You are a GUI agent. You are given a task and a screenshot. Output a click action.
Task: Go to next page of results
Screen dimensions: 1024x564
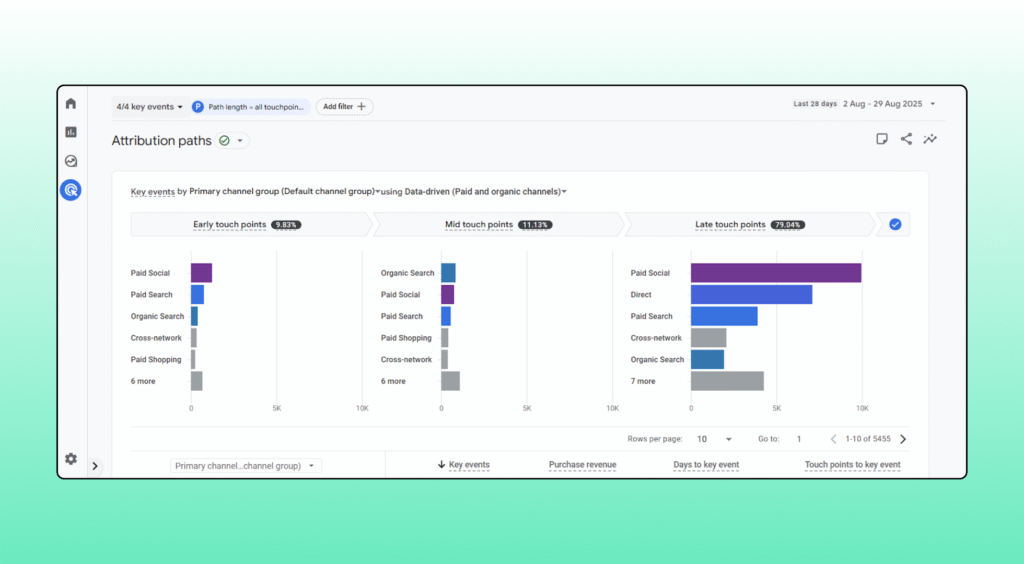point(903,439)
